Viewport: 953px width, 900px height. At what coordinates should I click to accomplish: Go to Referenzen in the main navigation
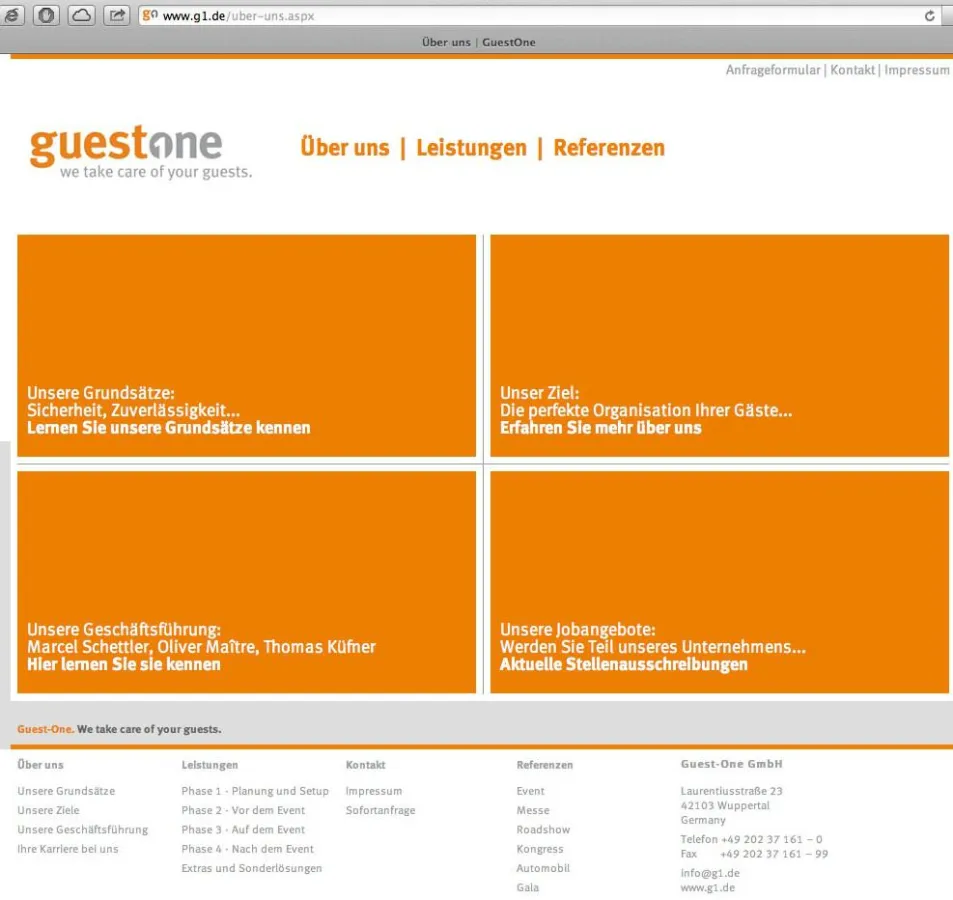click(609, 148)
